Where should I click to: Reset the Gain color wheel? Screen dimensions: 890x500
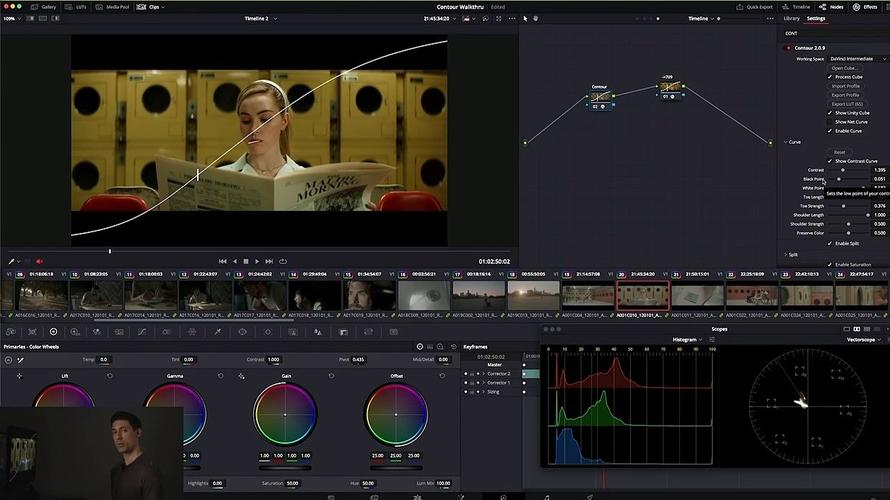(331, 376)
